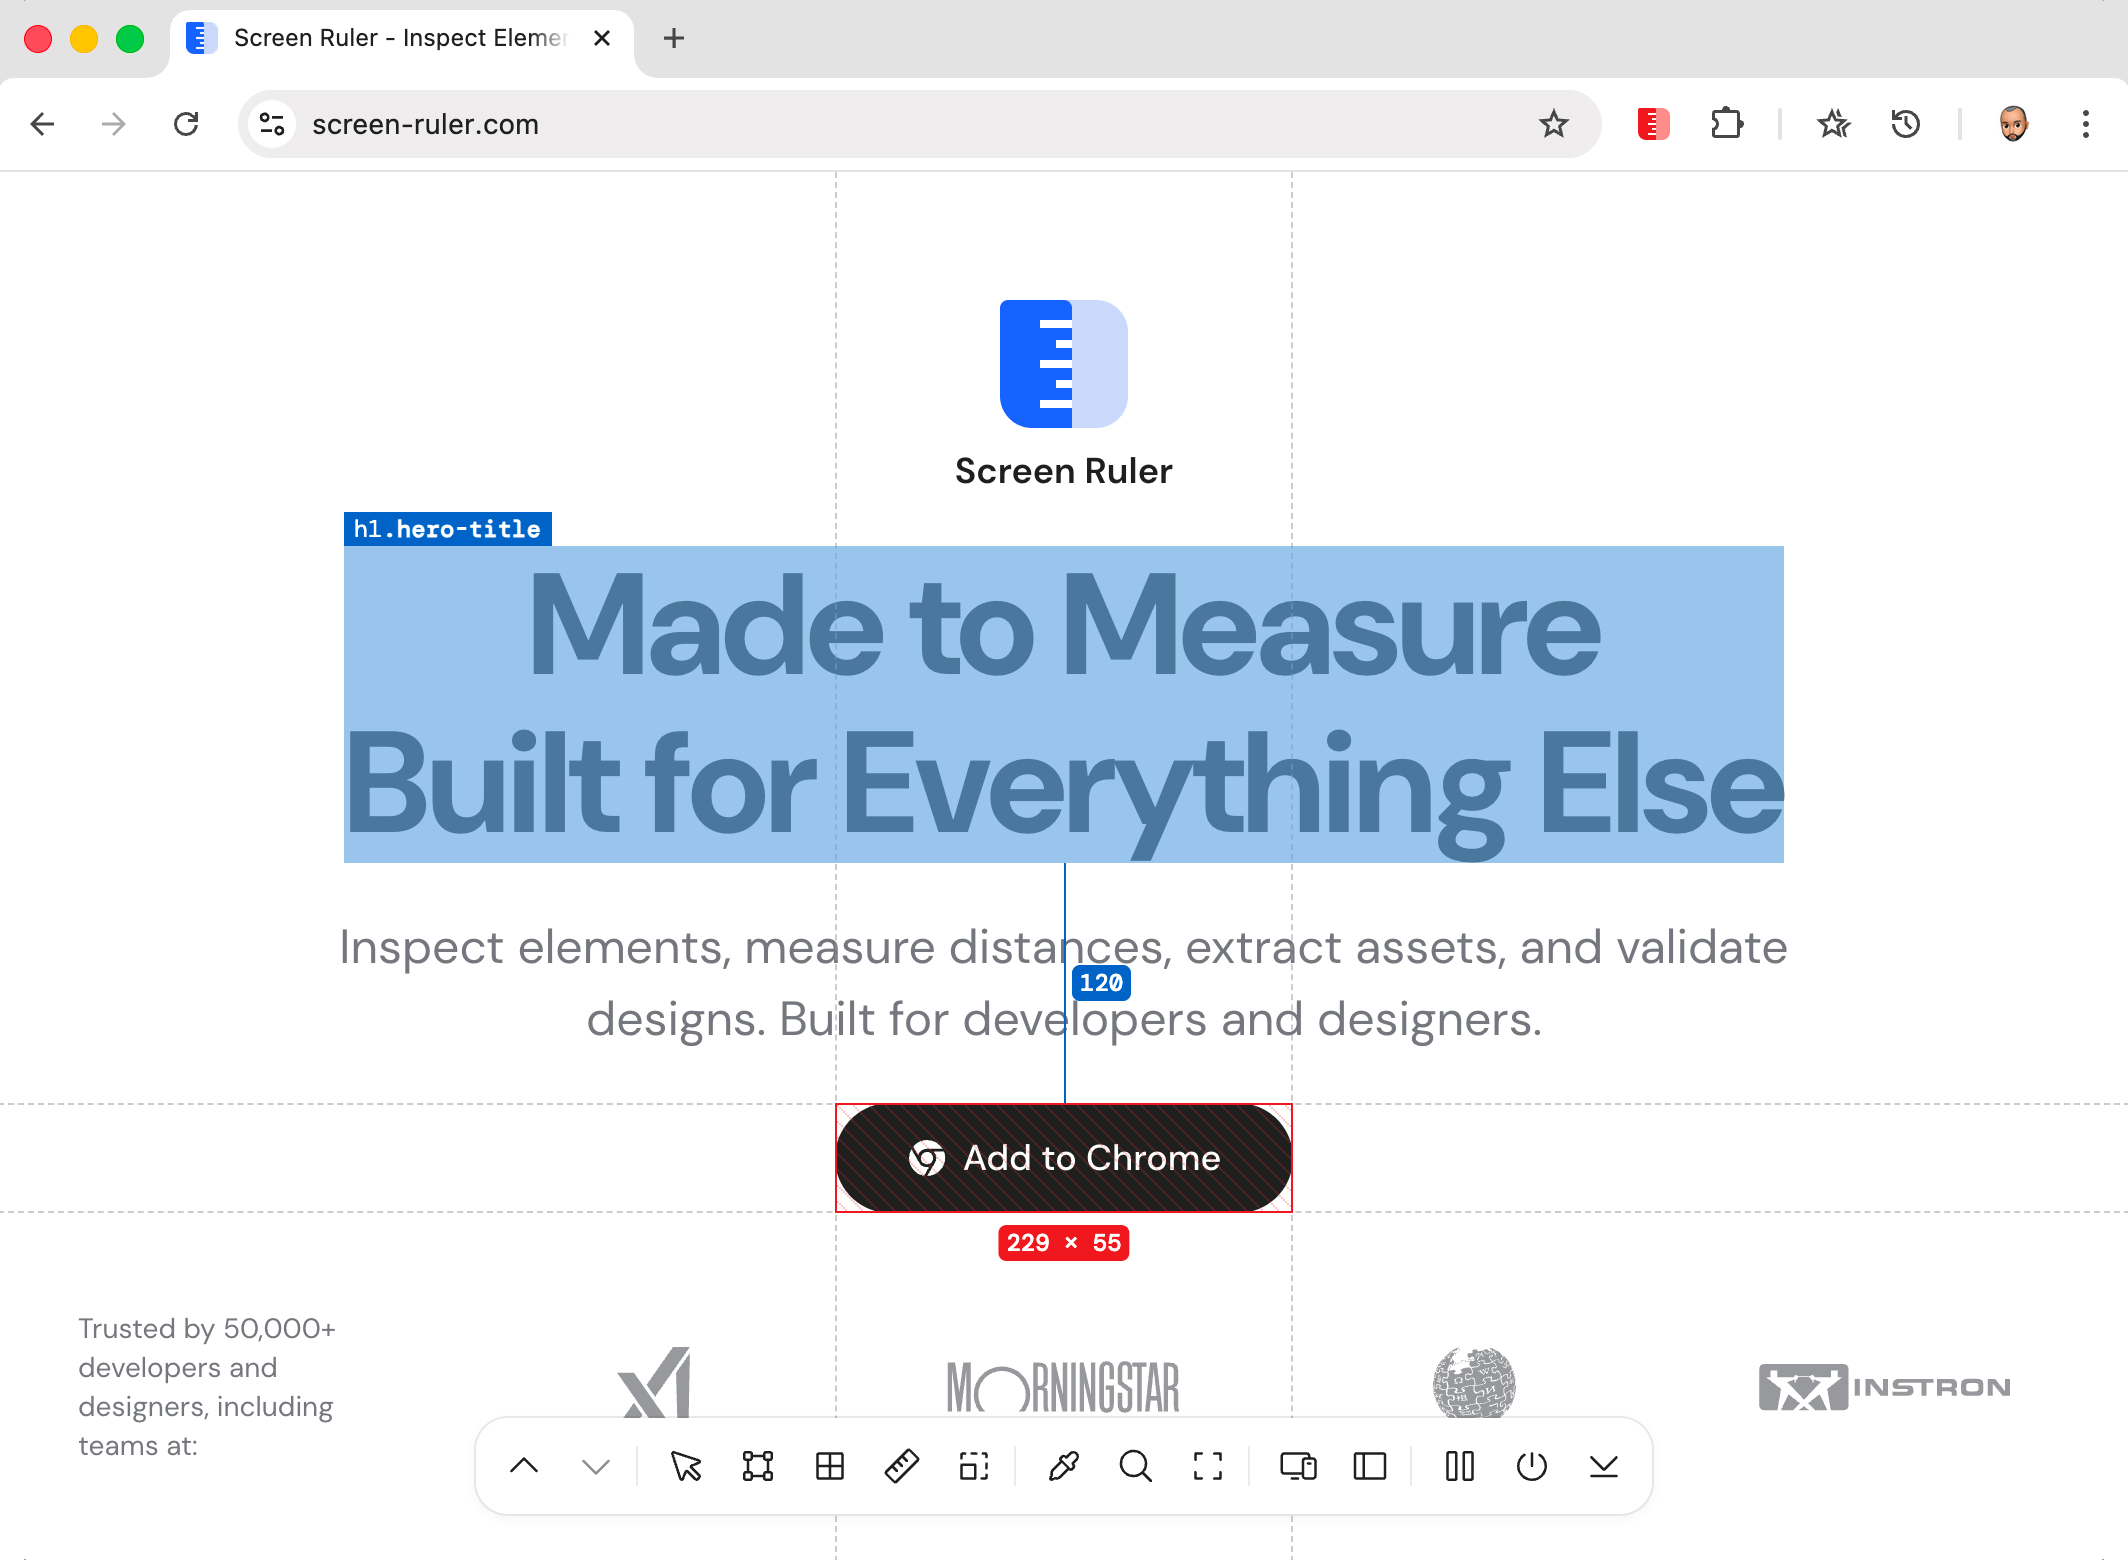Click the Morningstar logo

coord(1063,1388)
